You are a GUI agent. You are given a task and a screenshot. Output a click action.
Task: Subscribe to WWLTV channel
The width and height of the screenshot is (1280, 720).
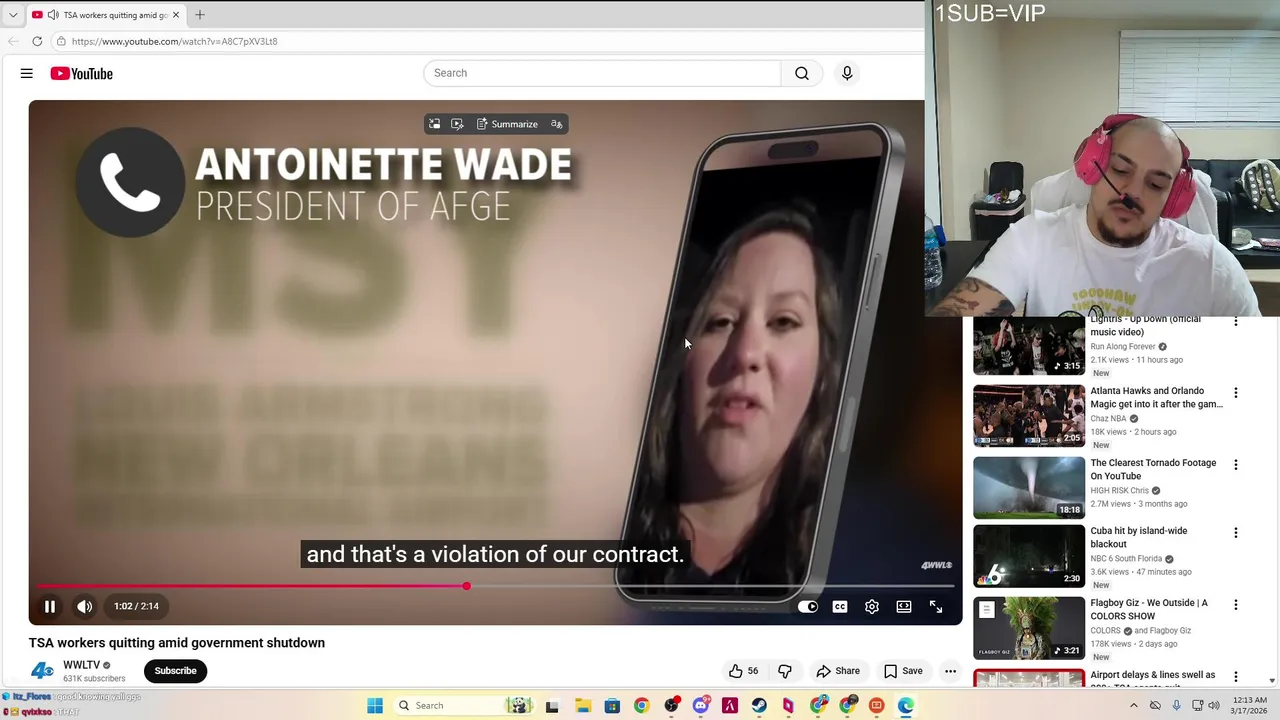pos(175,671)
